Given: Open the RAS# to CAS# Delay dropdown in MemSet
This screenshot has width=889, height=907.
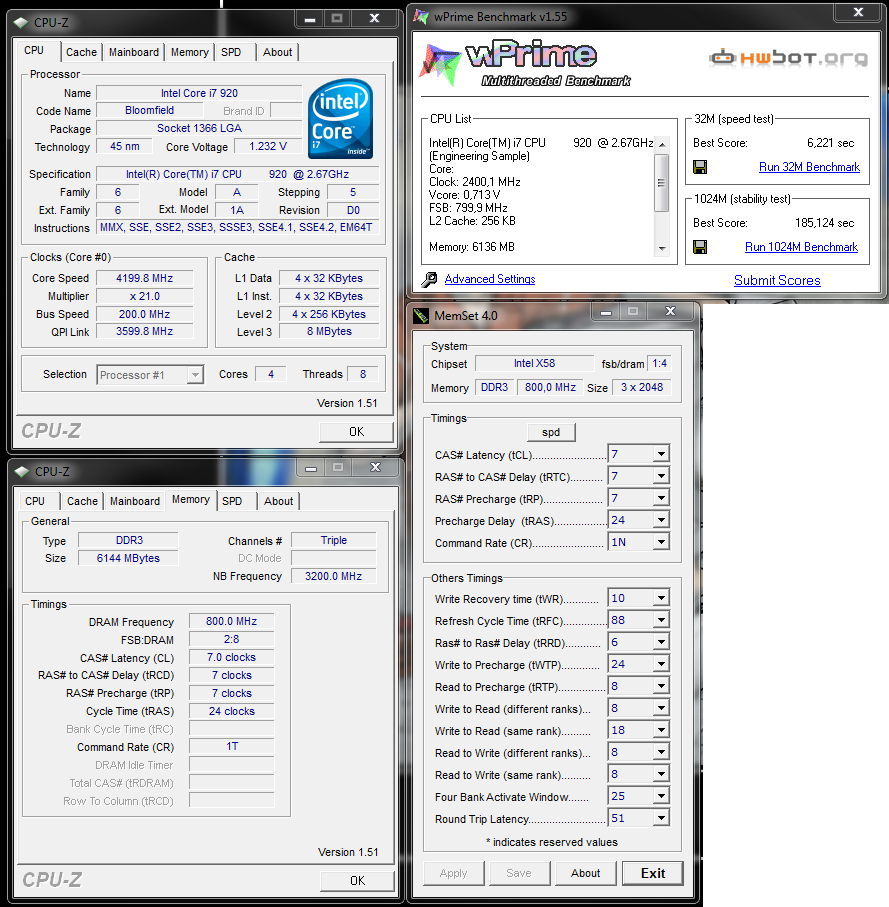Looking at the screenshot, I should pos(661,476).
